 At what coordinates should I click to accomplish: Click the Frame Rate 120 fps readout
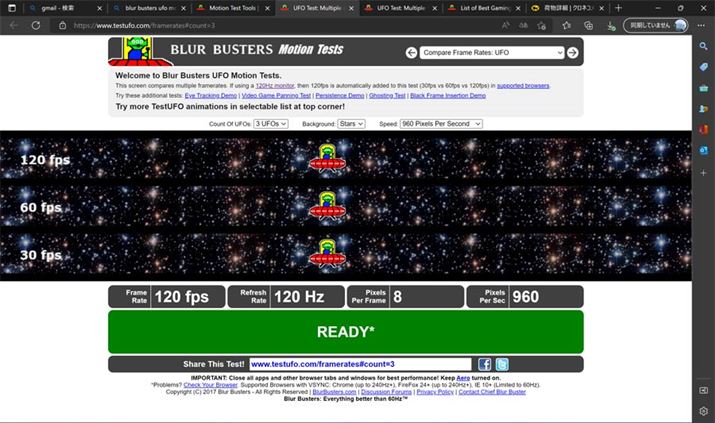coord(167,297)
